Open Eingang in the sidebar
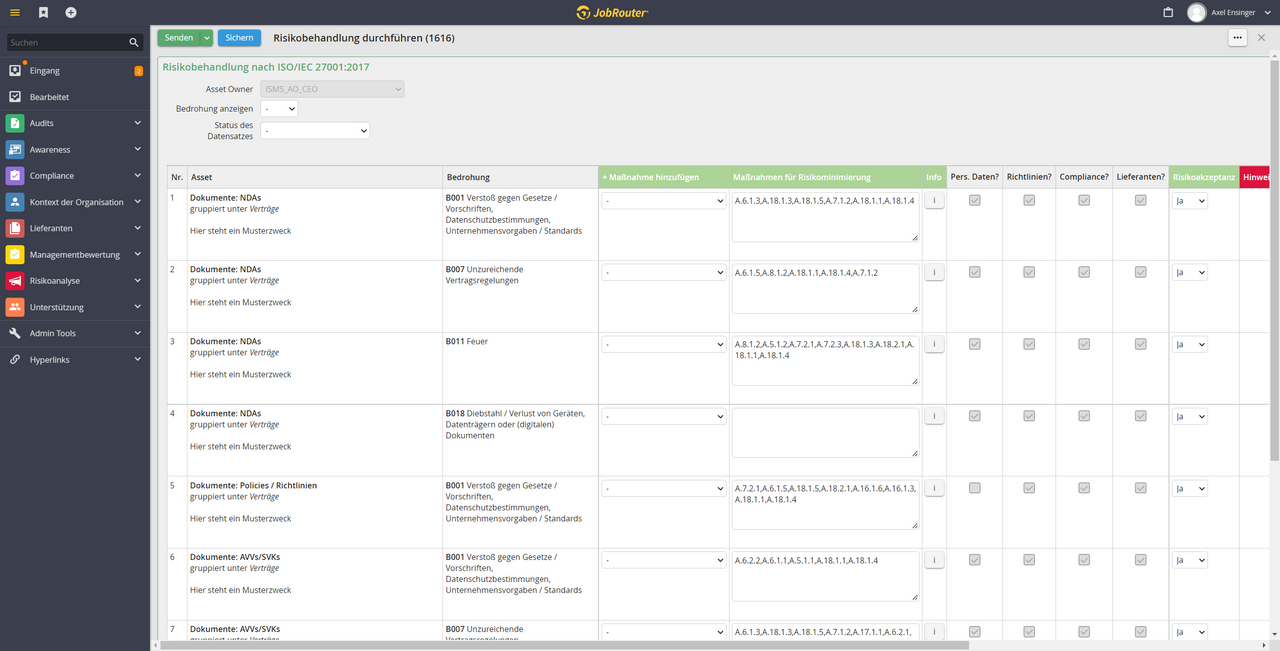The width and height of the screenshot is (1280, 651). point(75,71)
